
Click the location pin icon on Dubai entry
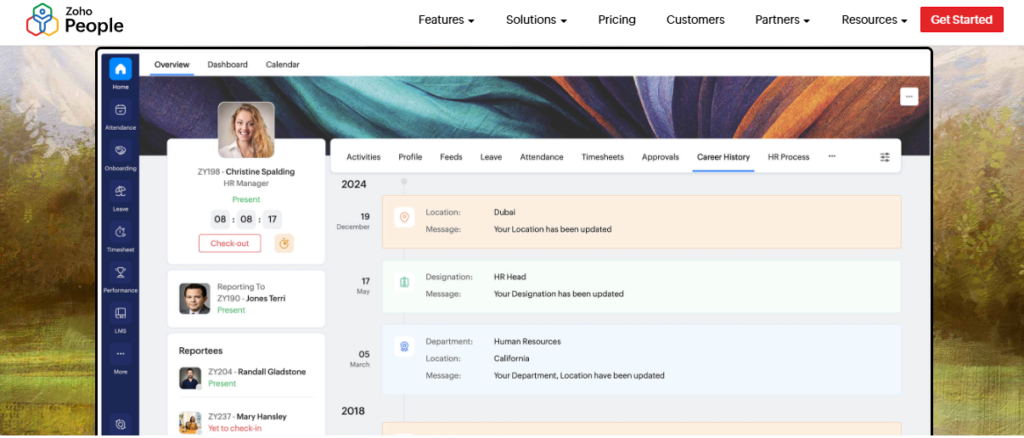point(404,217)
